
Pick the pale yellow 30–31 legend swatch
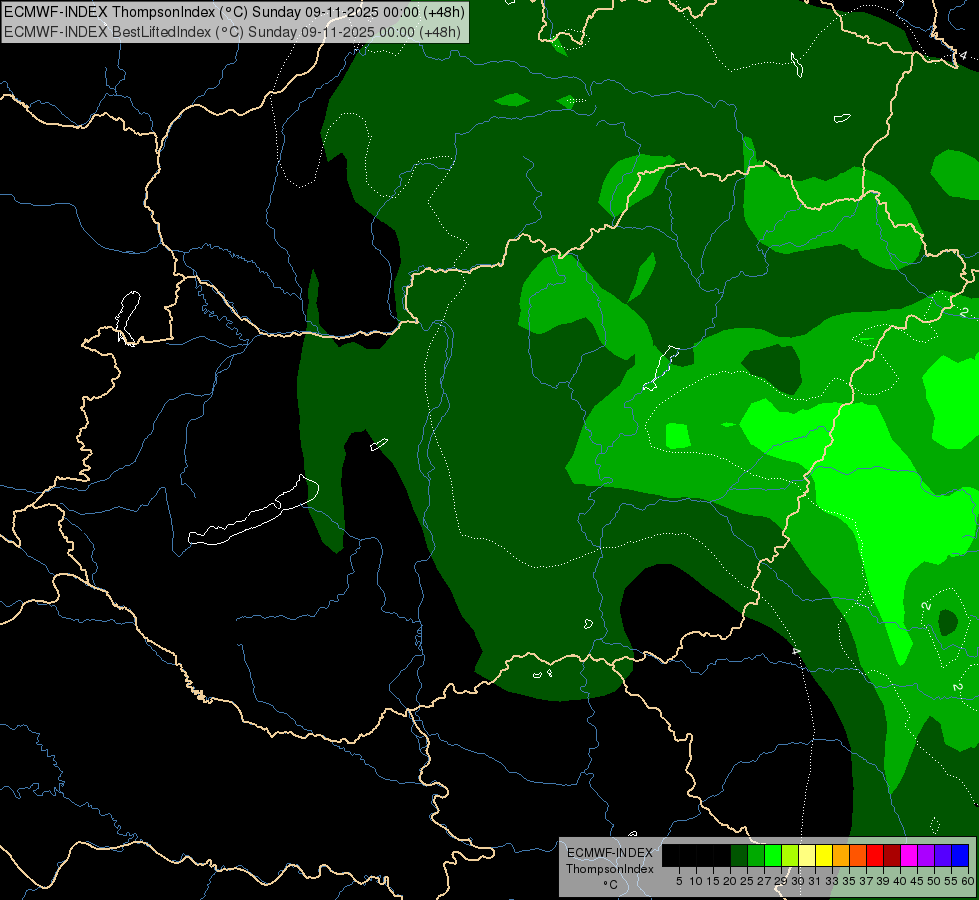[x=807, y=855]
